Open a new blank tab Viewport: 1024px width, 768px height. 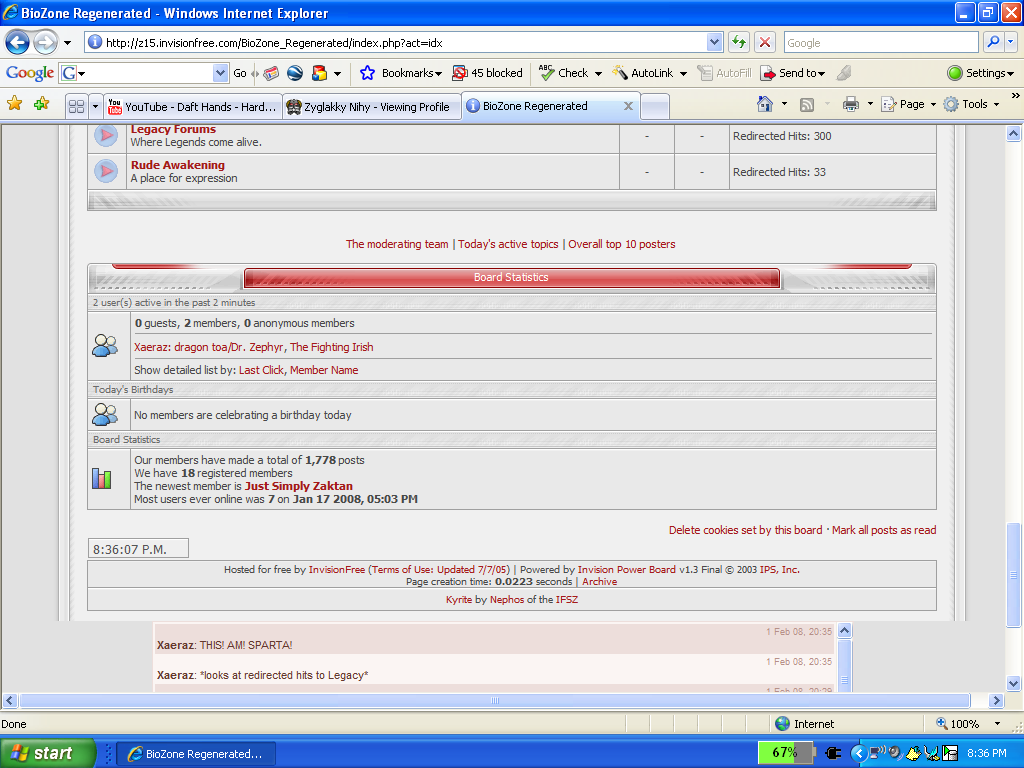[x=654, y=106]
